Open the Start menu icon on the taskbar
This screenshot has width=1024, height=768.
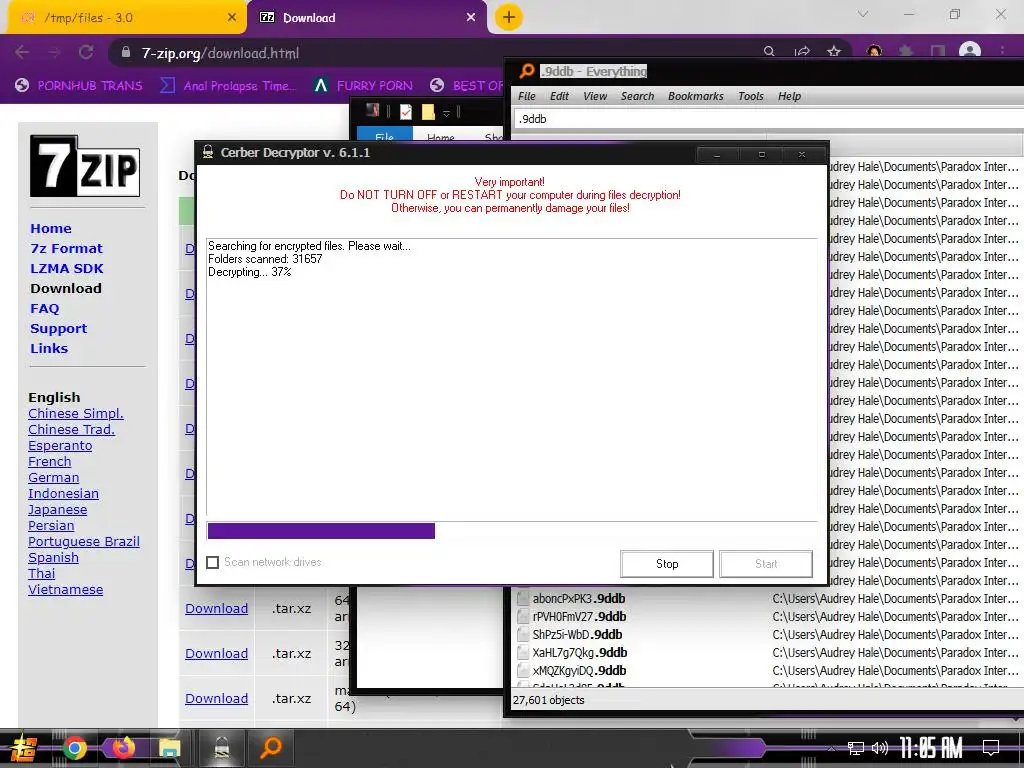coord(24,748)
